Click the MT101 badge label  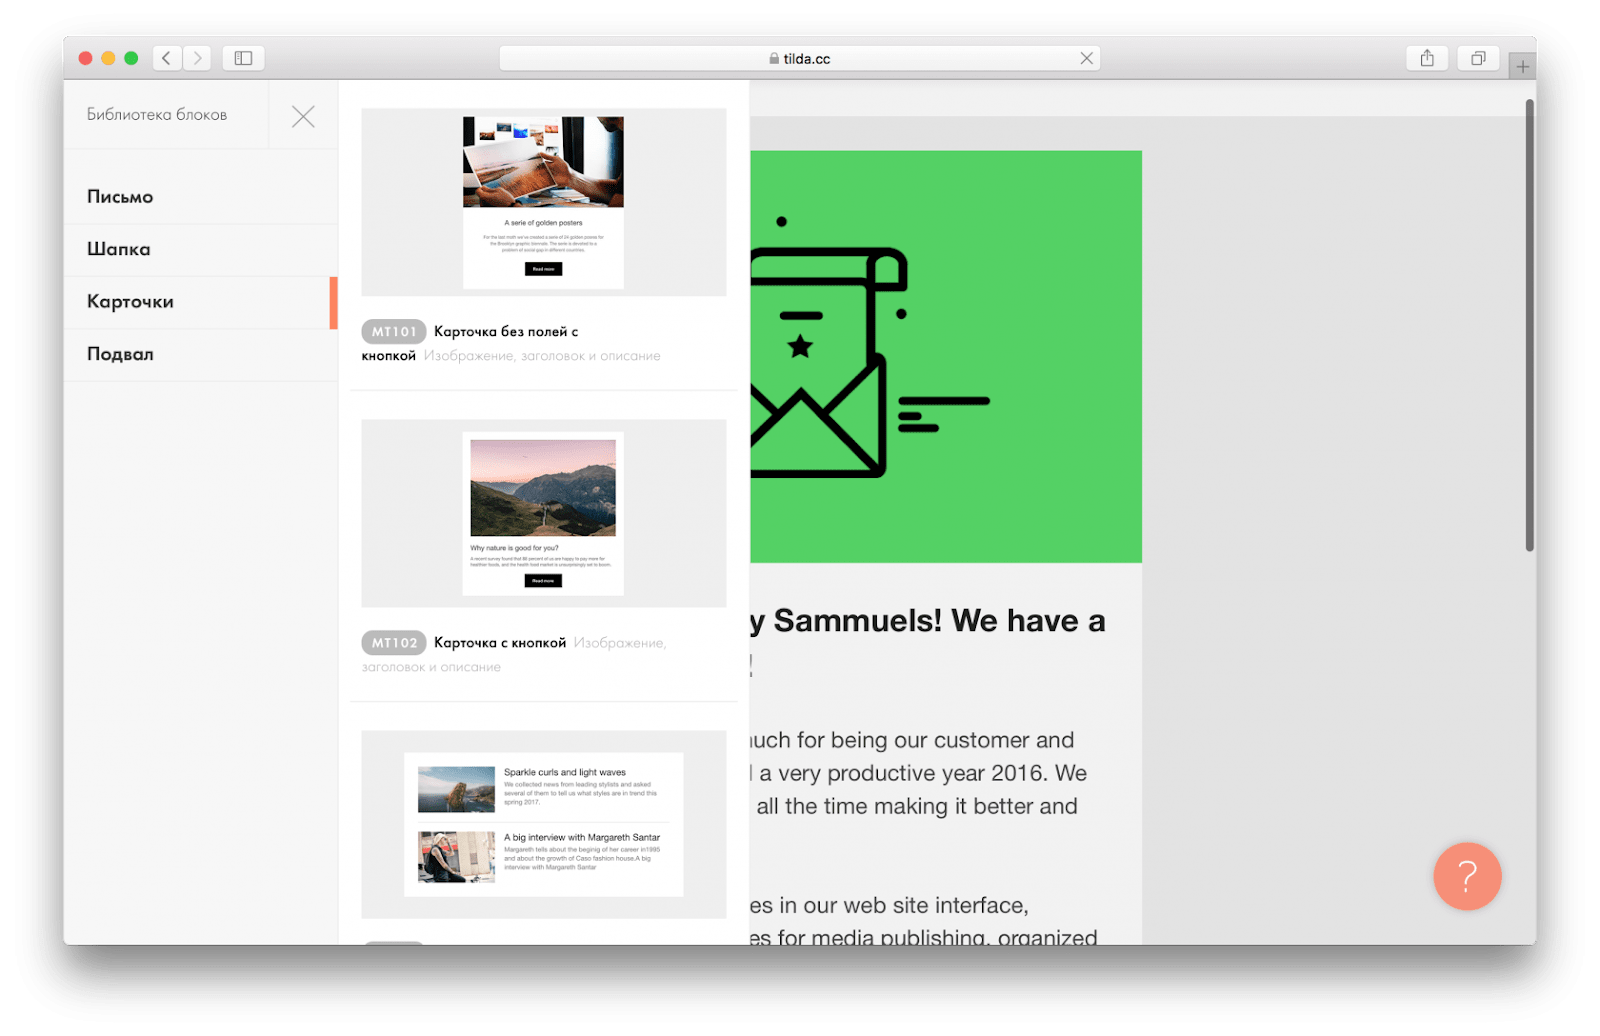tap(394, 331)
